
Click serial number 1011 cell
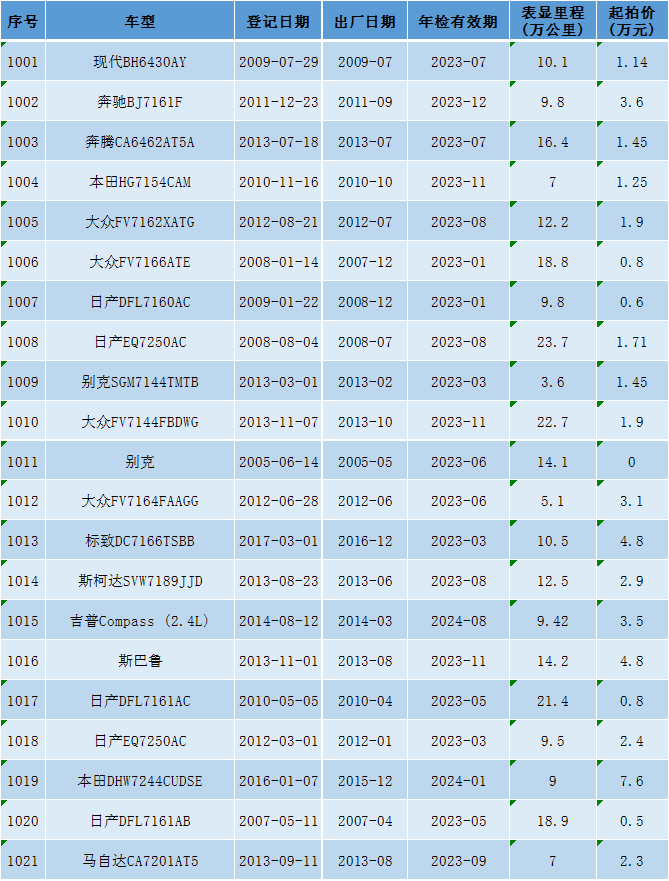(x=23, y=460)
